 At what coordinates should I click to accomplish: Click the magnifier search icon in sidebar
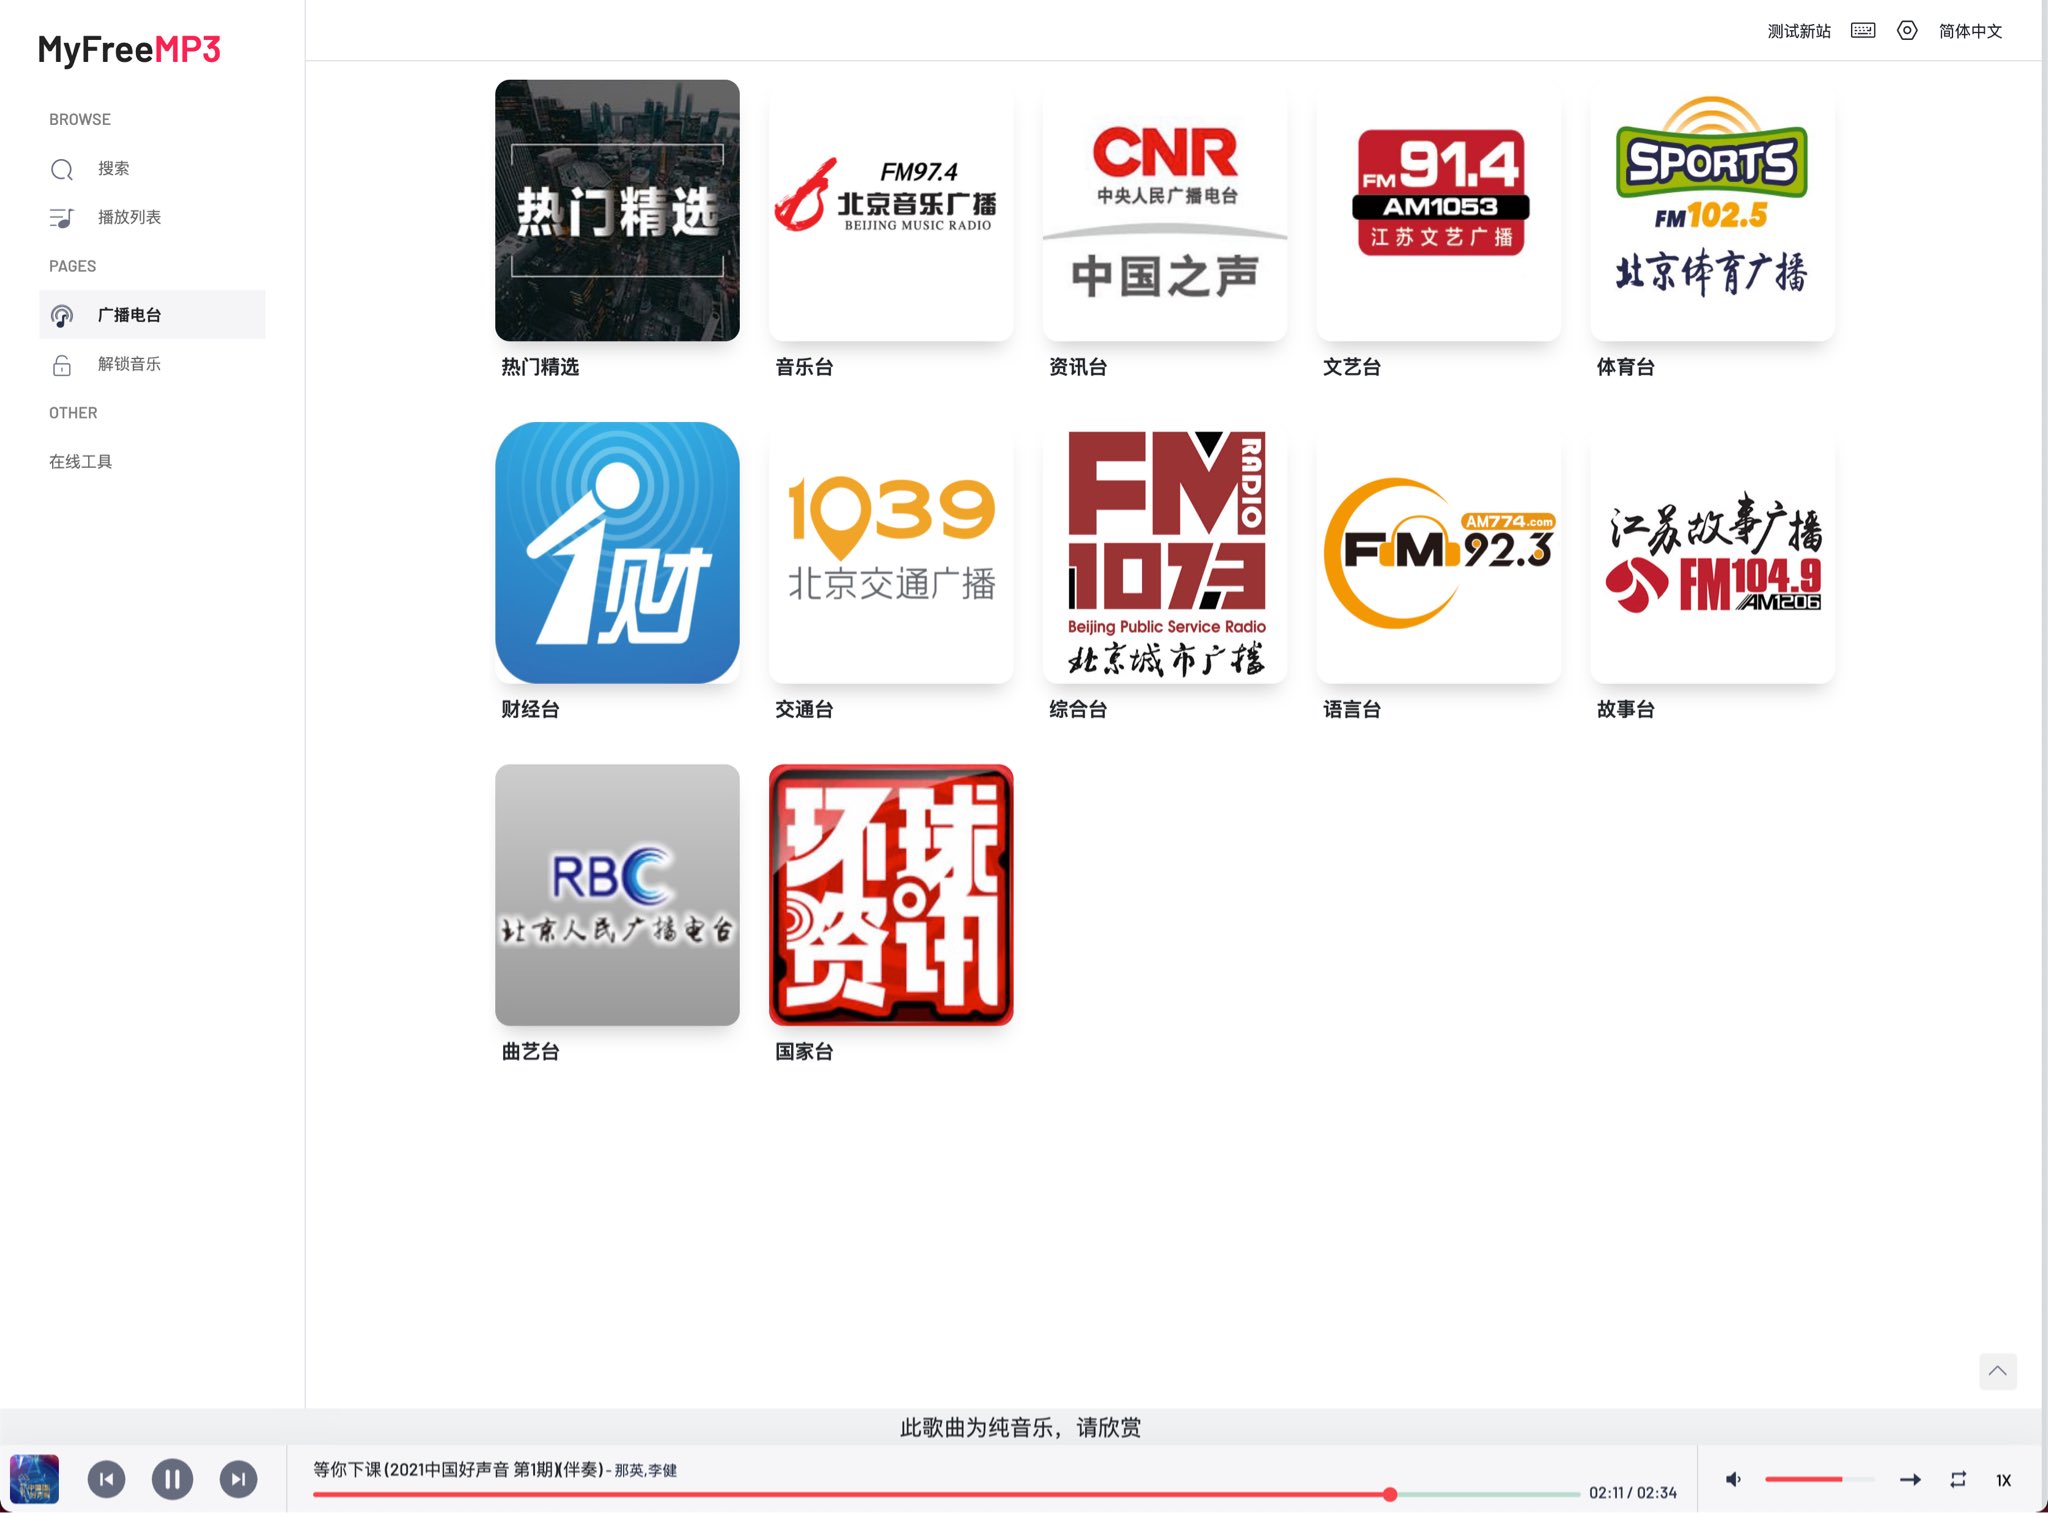(x=62, y=169)
